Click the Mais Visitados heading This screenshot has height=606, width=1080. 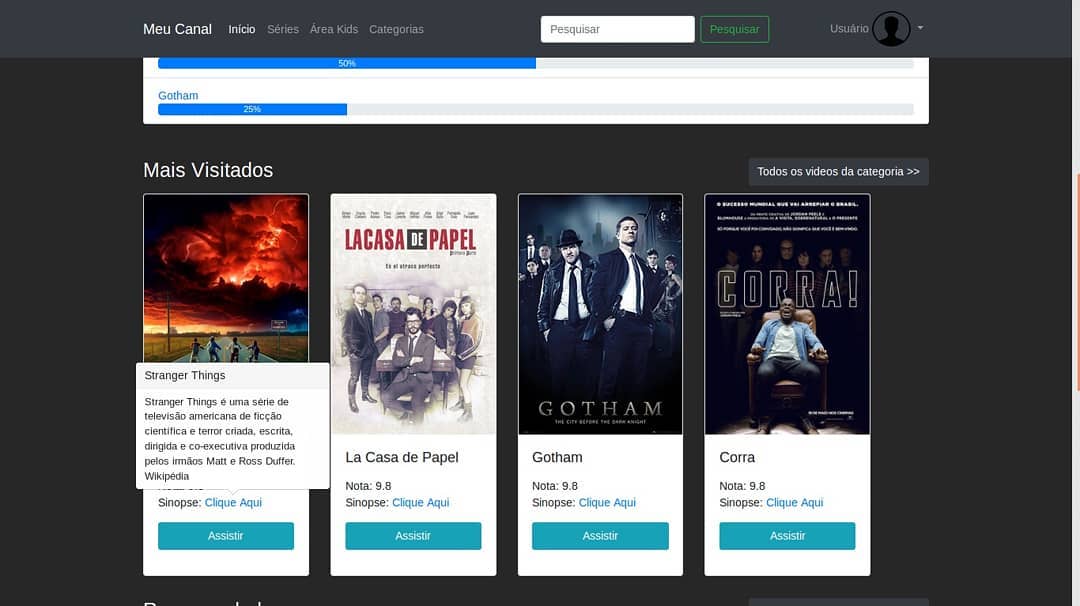coord(208,170)
